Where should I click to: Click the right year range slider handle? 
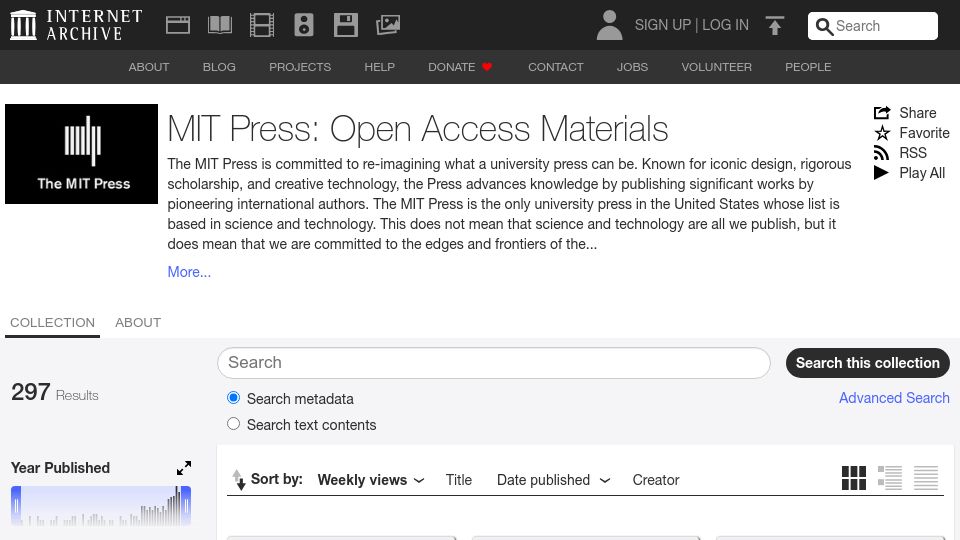click(x=186, y=506)
